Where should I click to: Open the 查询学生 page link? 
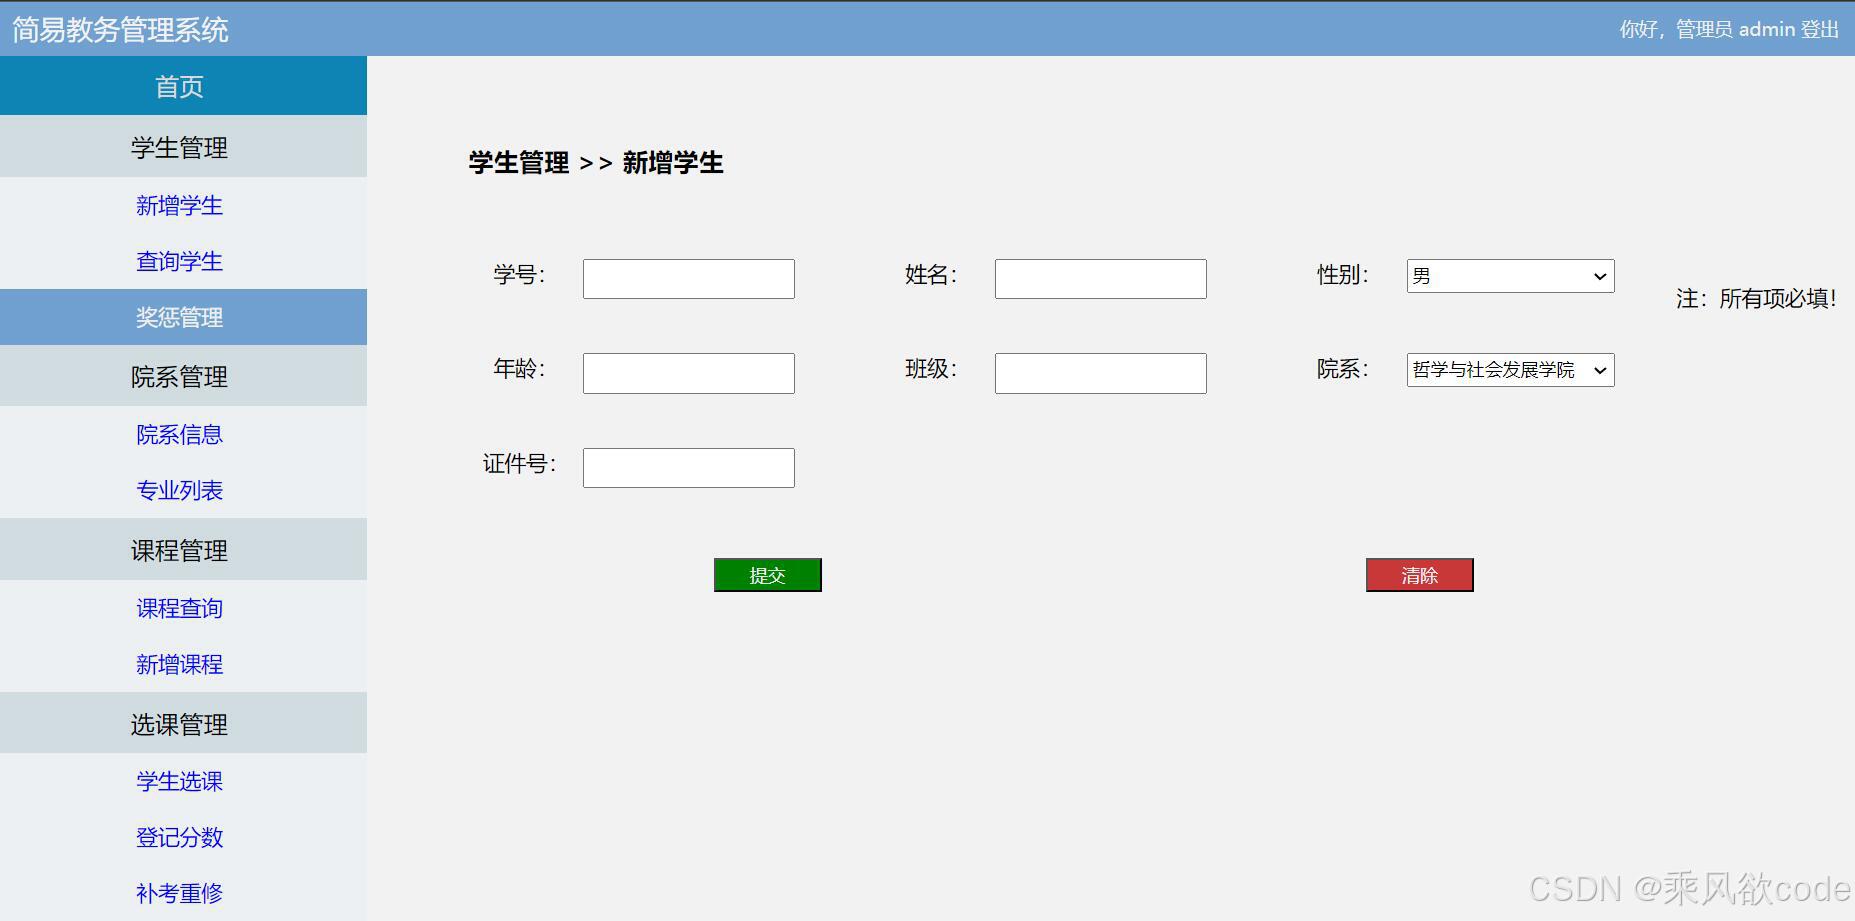coord(179,261)
